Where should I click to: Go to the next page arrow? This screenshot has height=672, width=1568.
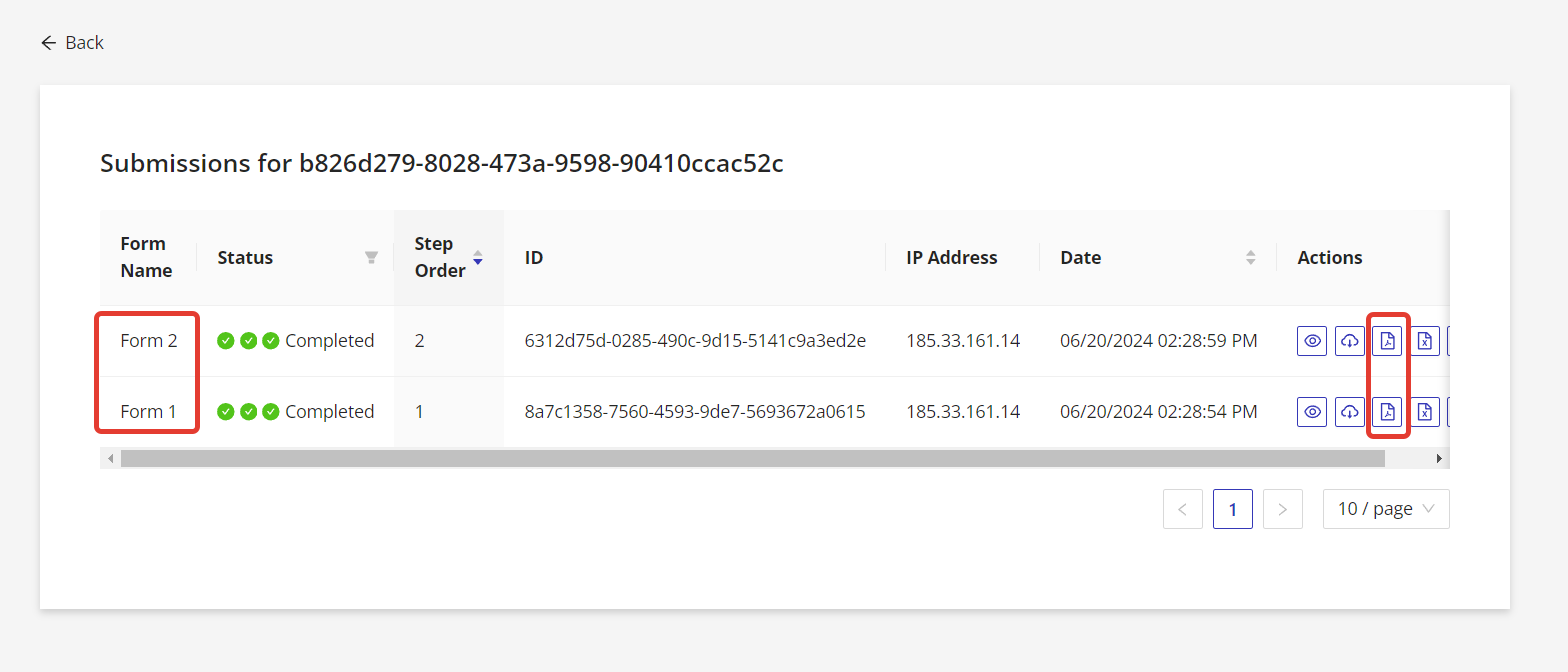coord(1282,509)
